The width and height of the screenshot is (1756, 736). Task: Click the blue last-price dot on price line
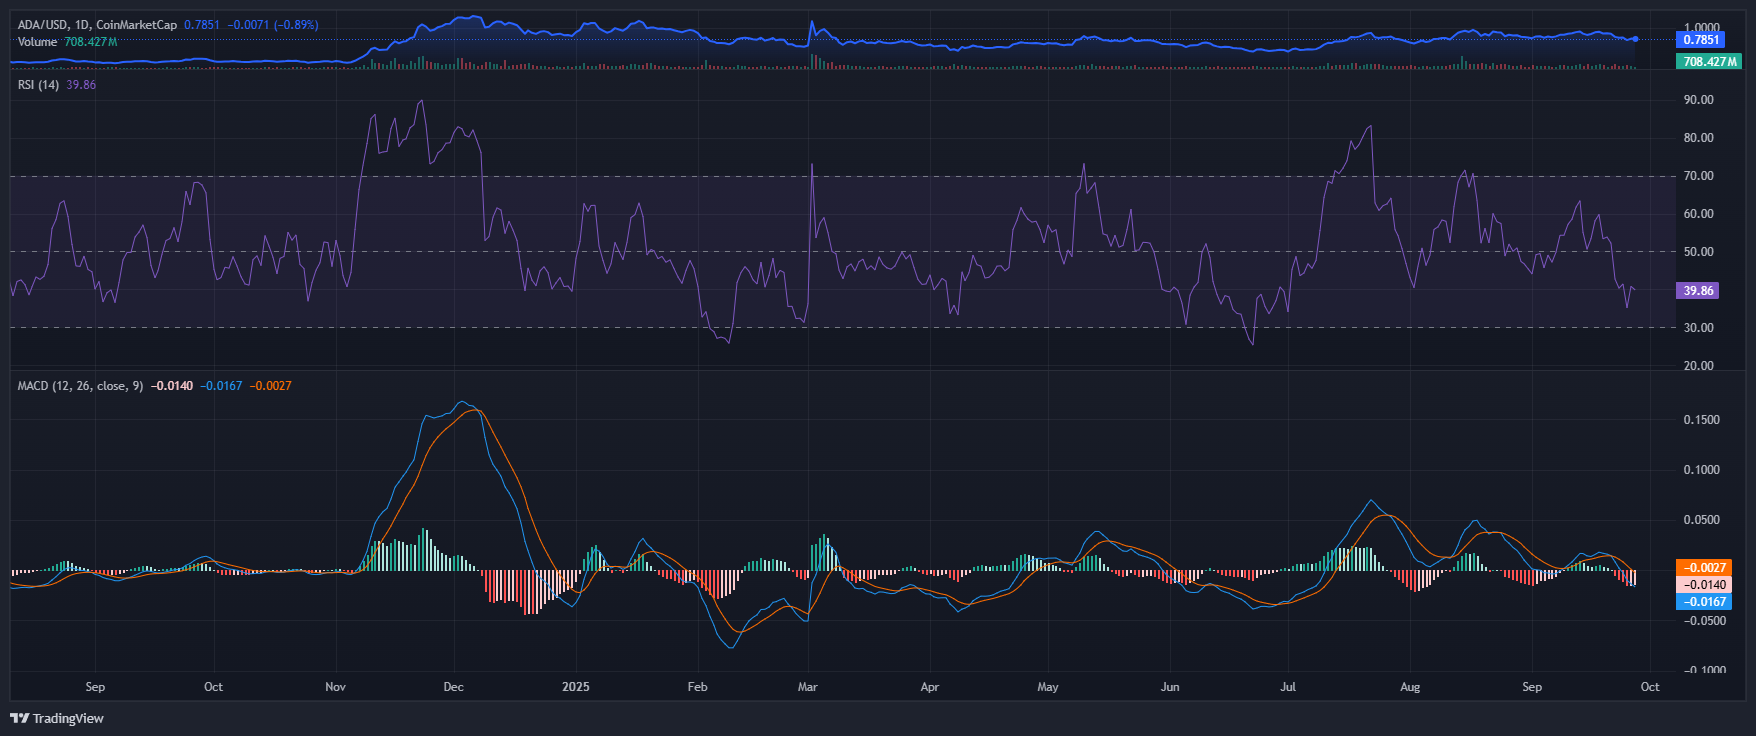click(x=1635, y=39)
